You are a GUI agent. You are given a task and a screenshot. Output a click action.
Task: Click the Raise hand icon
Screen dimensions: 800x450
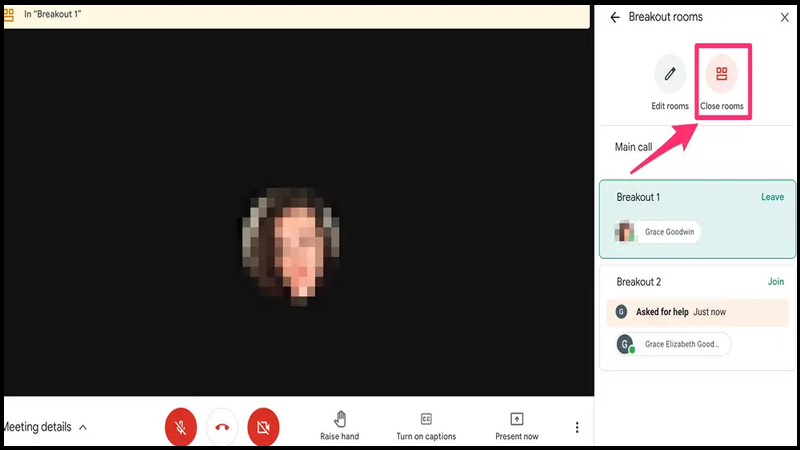(x=340, y=419)
